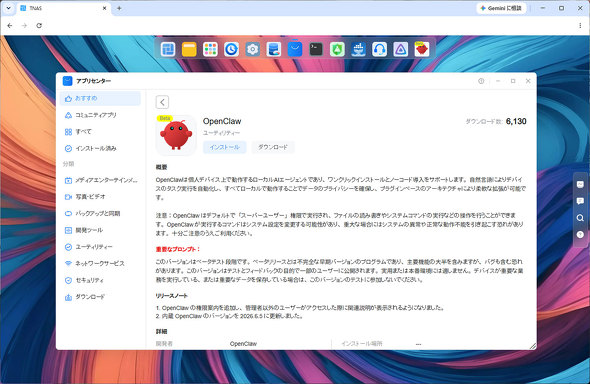Click the blue App Center bag dock icon

click(295, 49)
